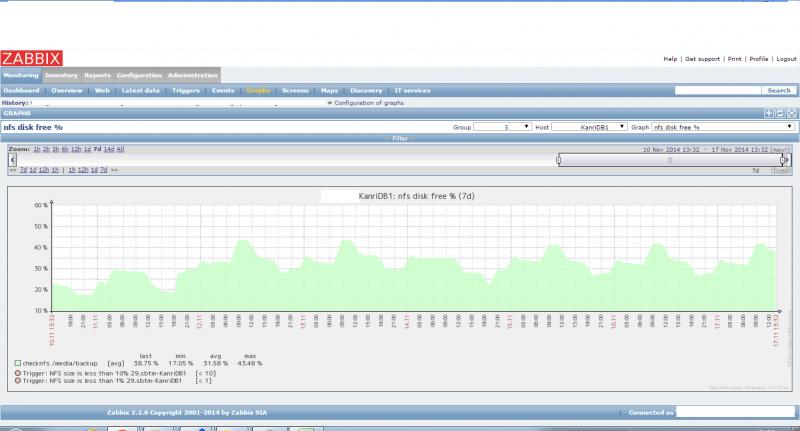Click the Logout link

pyautogui.click(x=786, y=59)
